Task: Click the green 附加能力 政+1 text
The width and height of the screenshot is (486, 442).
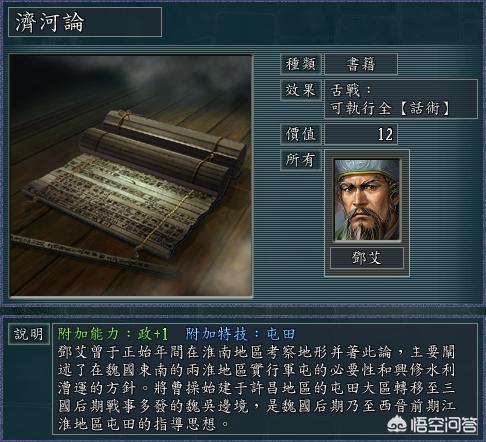Action: coord(113,334)
